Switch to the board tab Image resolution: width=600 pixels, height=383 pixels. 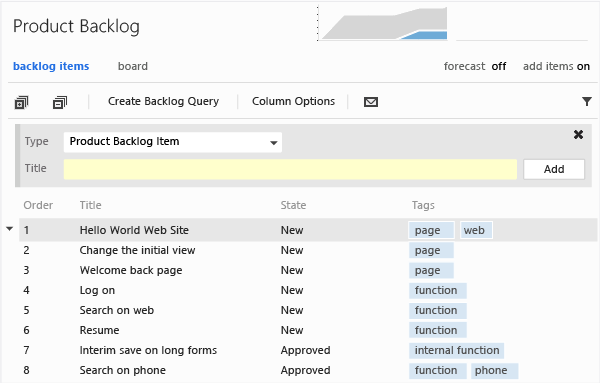click(x=133, y=66)
